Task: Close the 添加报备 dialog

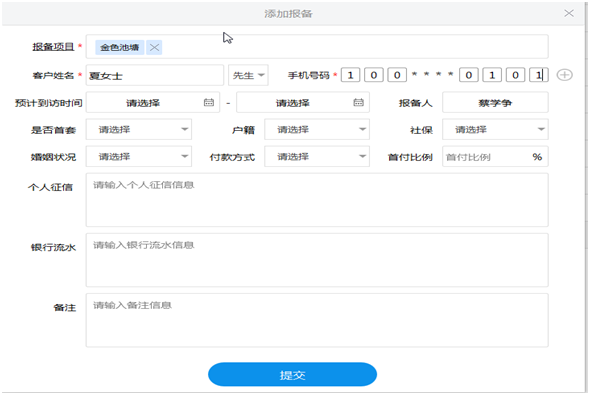Action: (x=569, y=14)
